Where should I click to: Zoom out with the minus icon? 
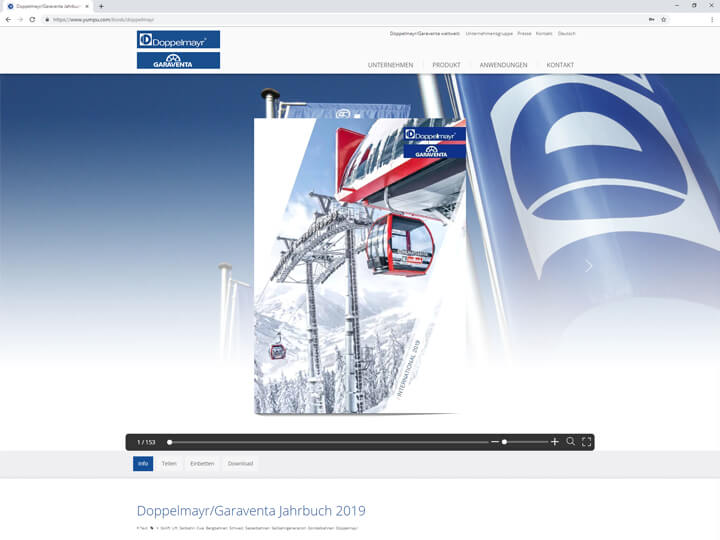coord(495,442)
